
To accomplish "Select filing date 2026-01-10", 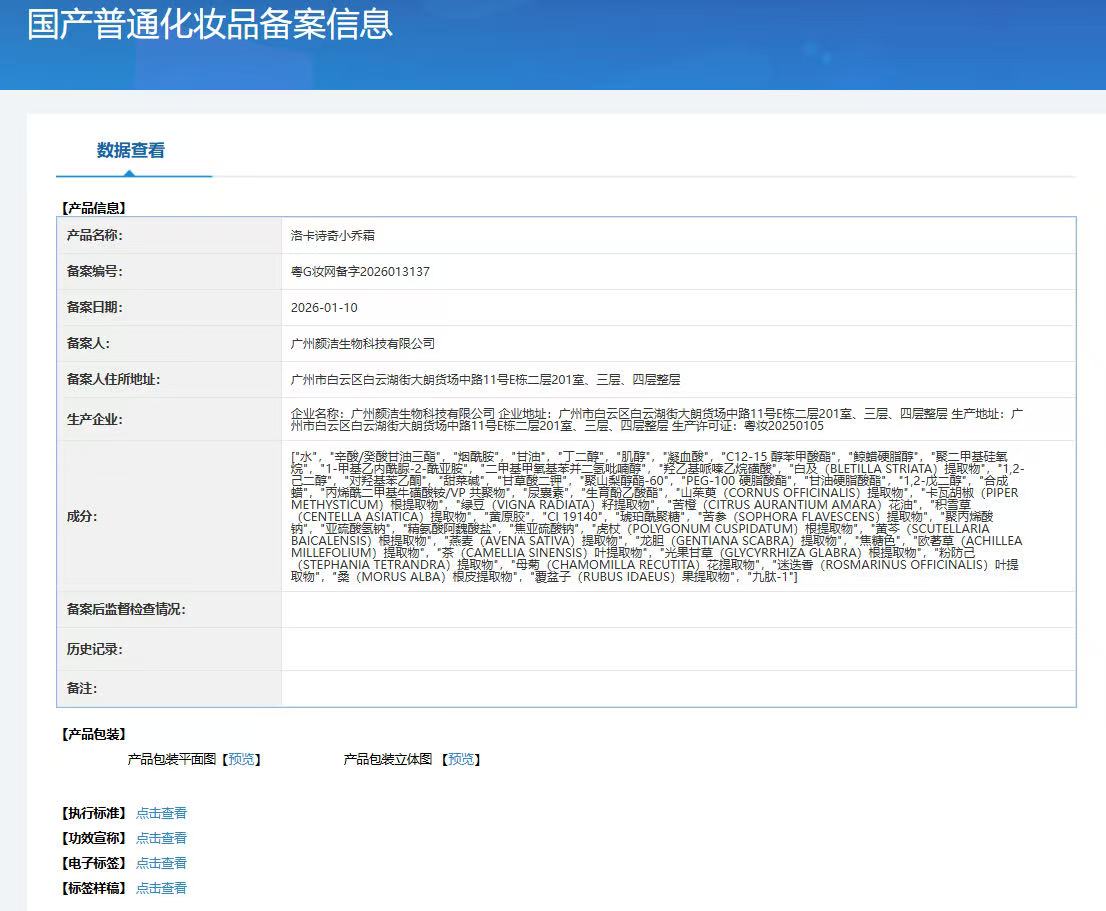I will [x=324, y=307].
